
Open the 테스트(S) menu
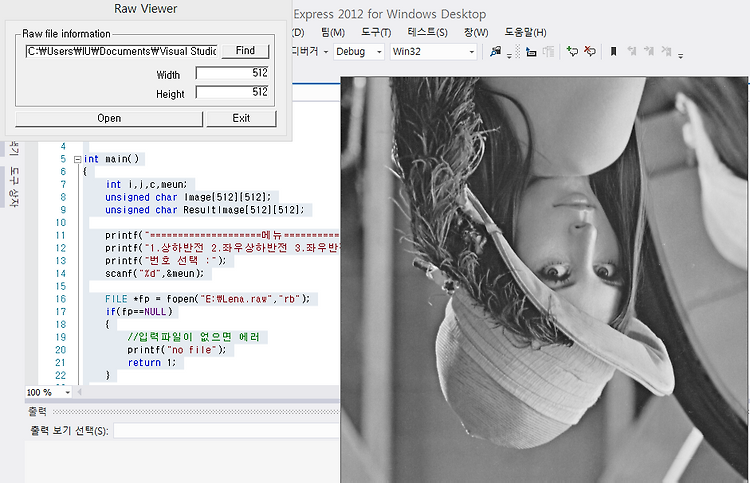pos(428,32)
